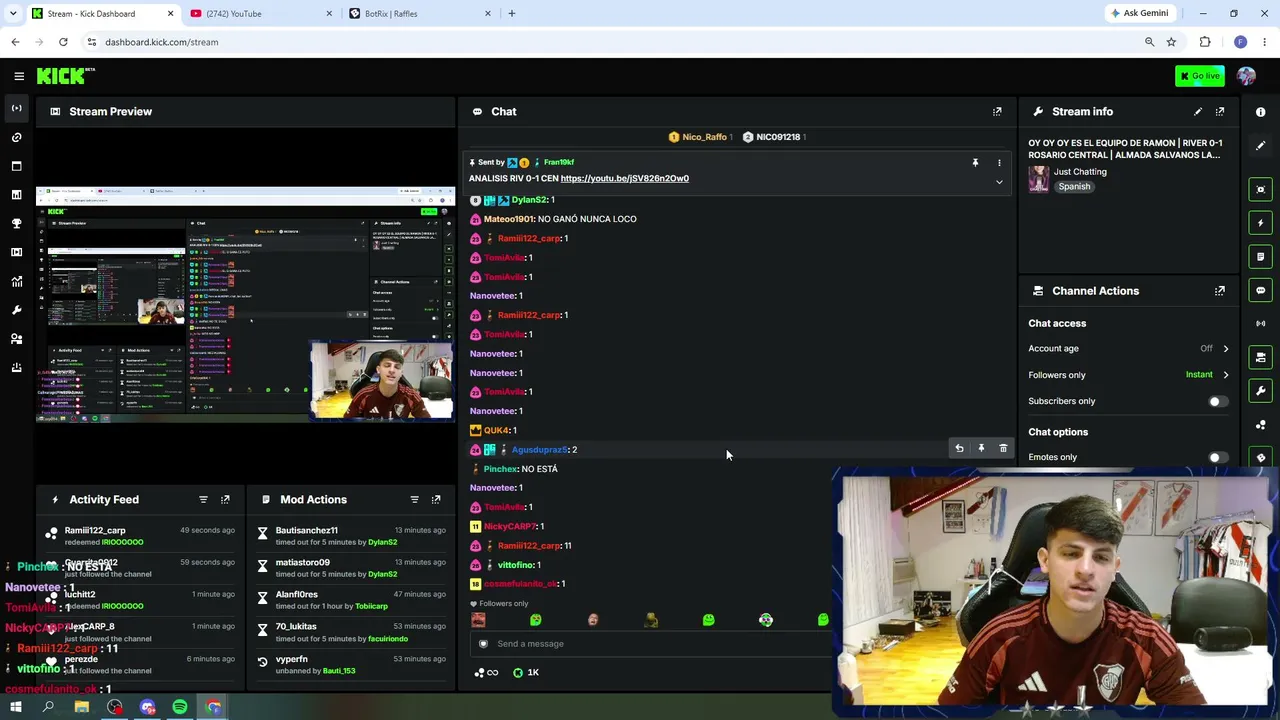
Task: Click the stream preview video thumbnail
Action: 245,305
